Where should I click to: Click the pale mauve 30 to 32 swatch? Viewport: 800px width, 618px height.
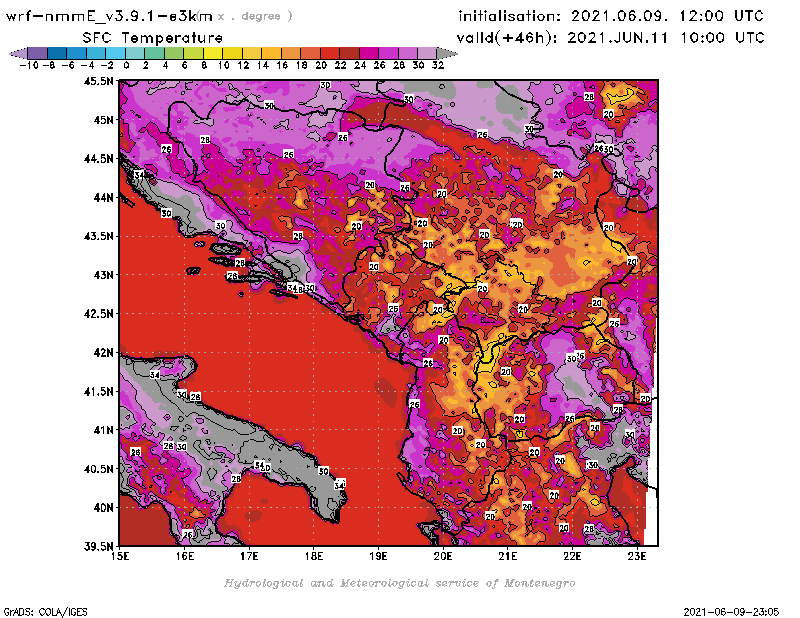[x=427, y=53]
